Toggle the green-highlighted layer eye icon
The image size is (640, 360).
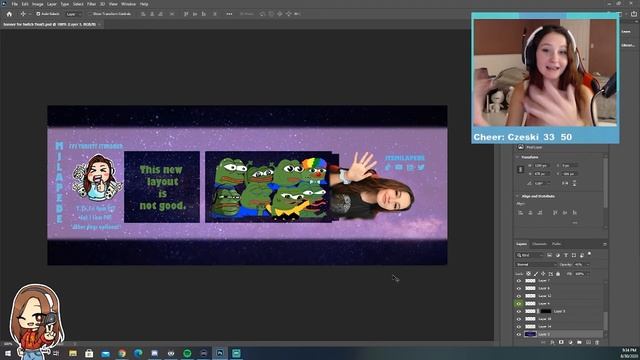pos(519,304)
